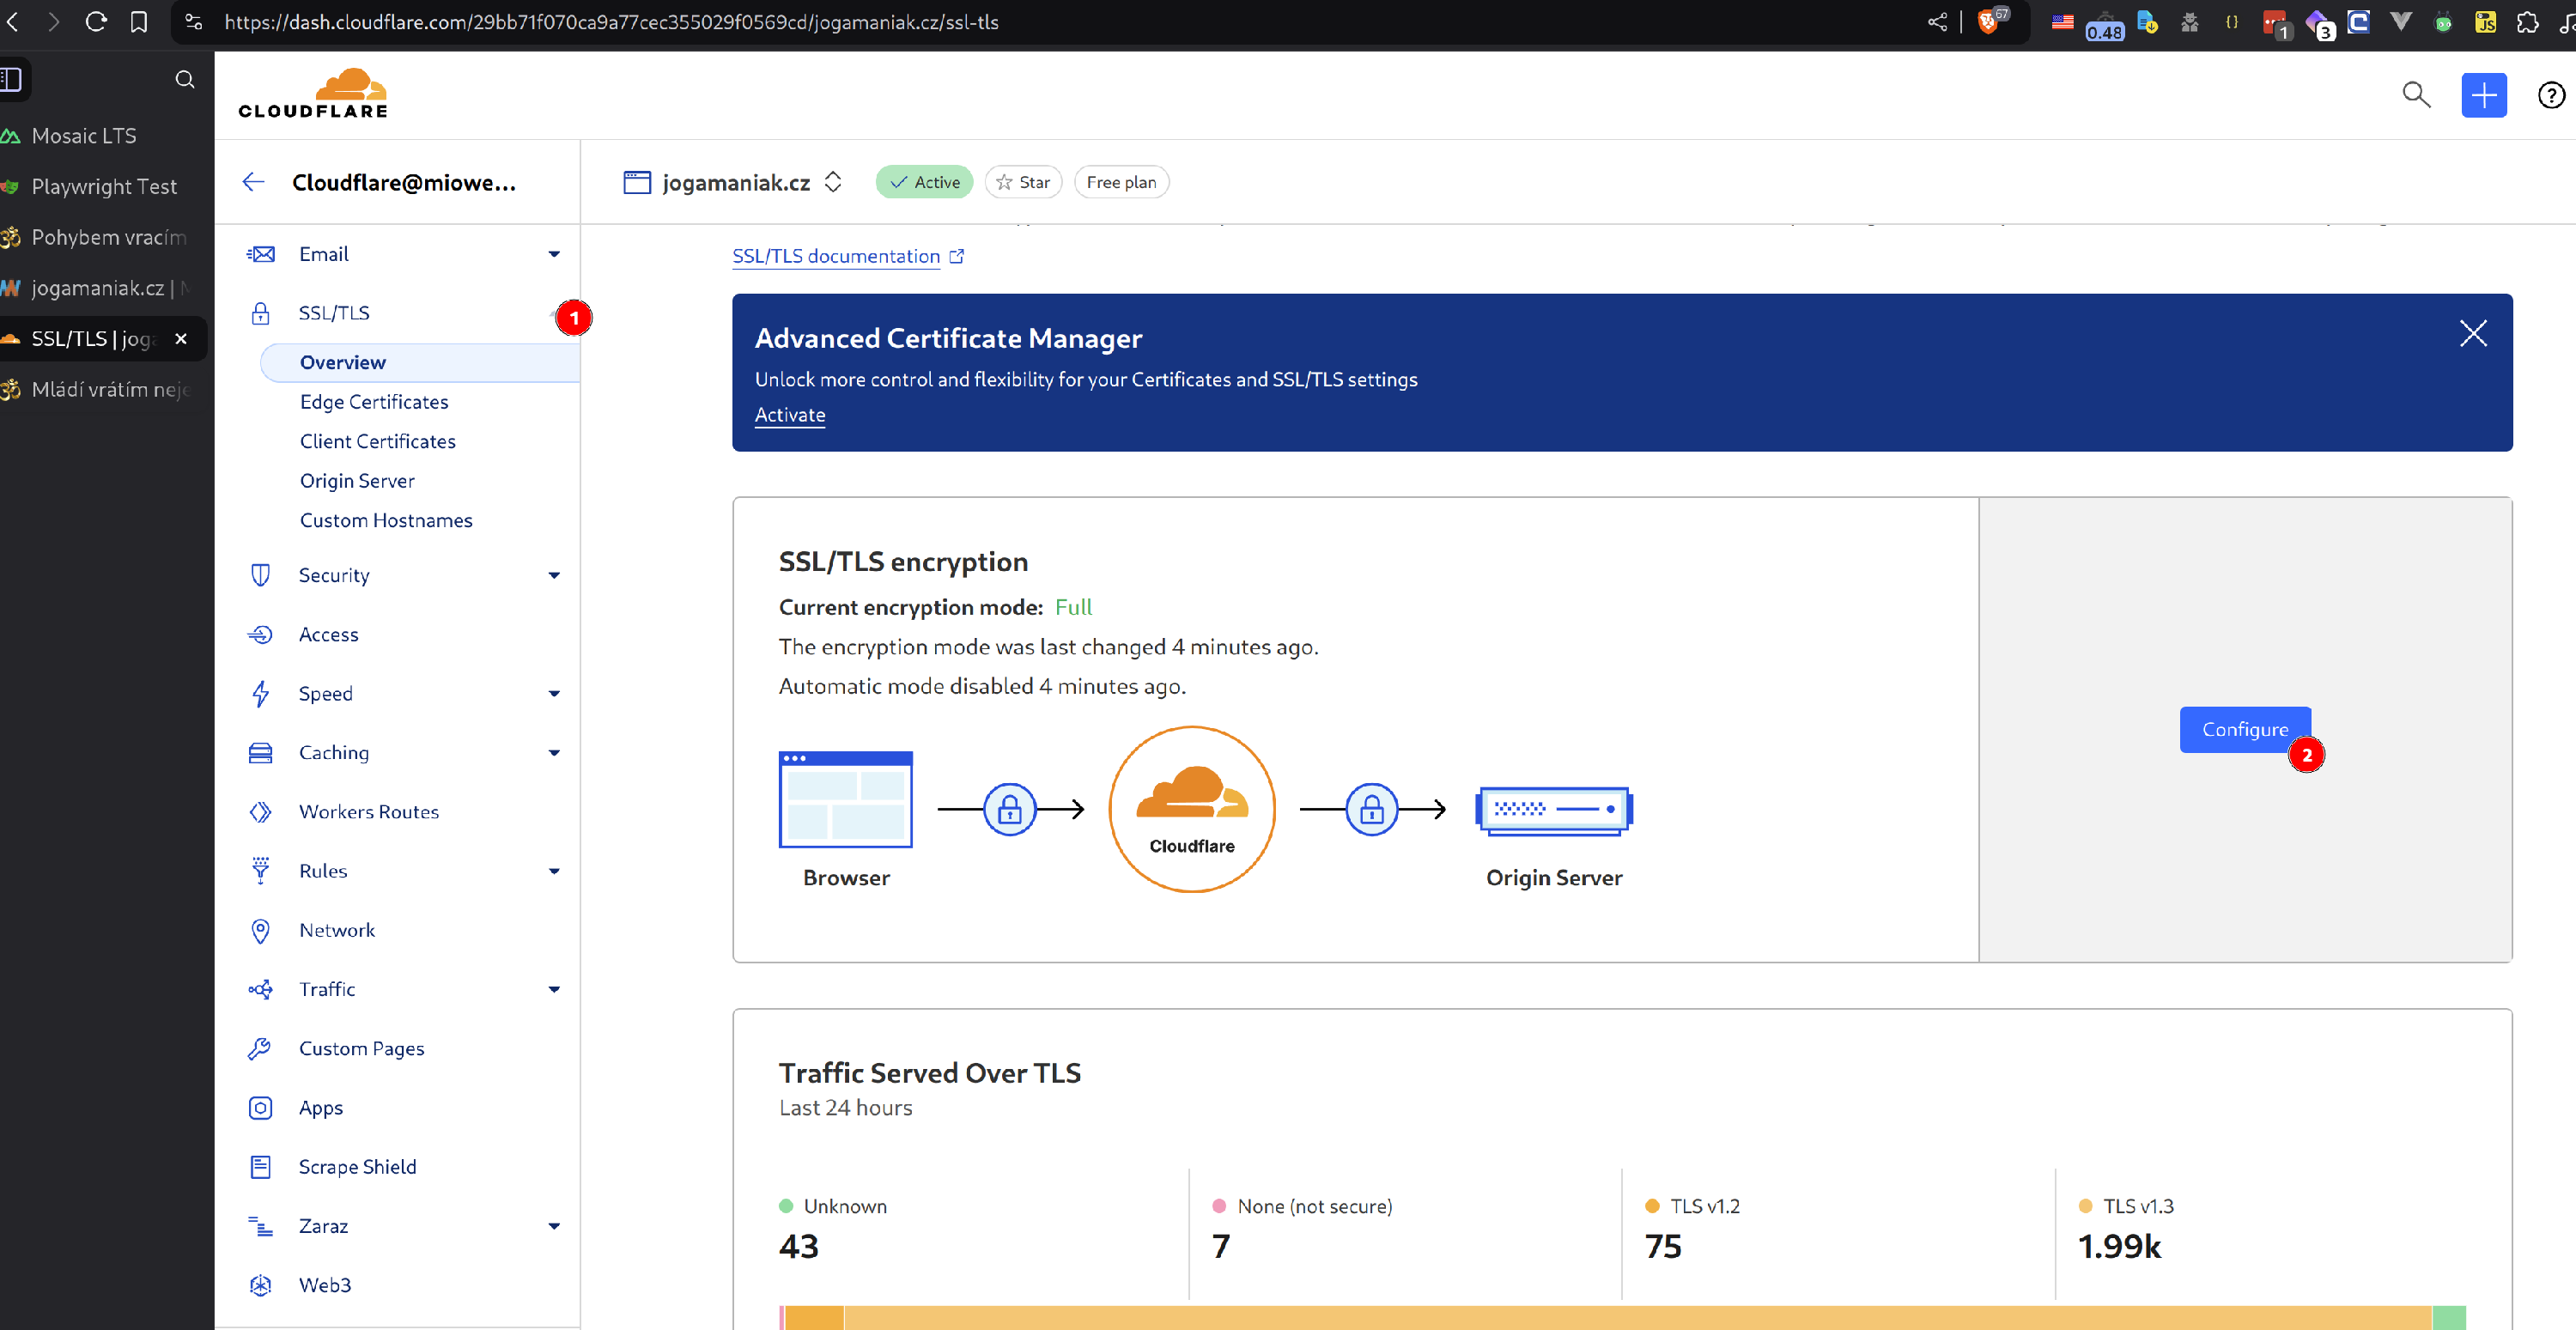Reload the page
This screenshot has height=1330, width=2576.
96,22
